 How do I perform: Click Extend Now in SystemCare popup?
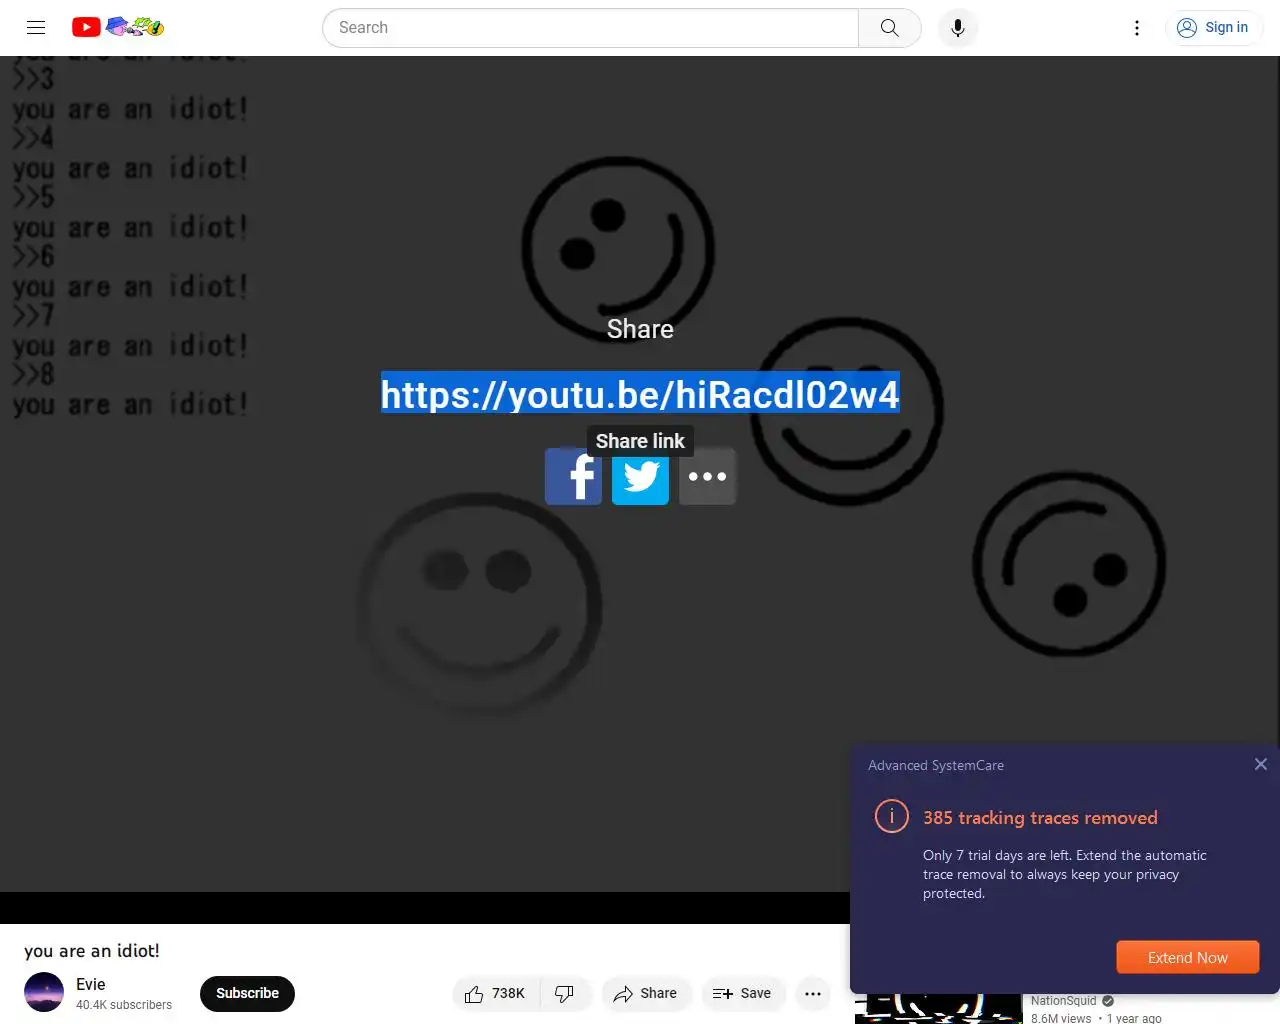point(1187,957)
